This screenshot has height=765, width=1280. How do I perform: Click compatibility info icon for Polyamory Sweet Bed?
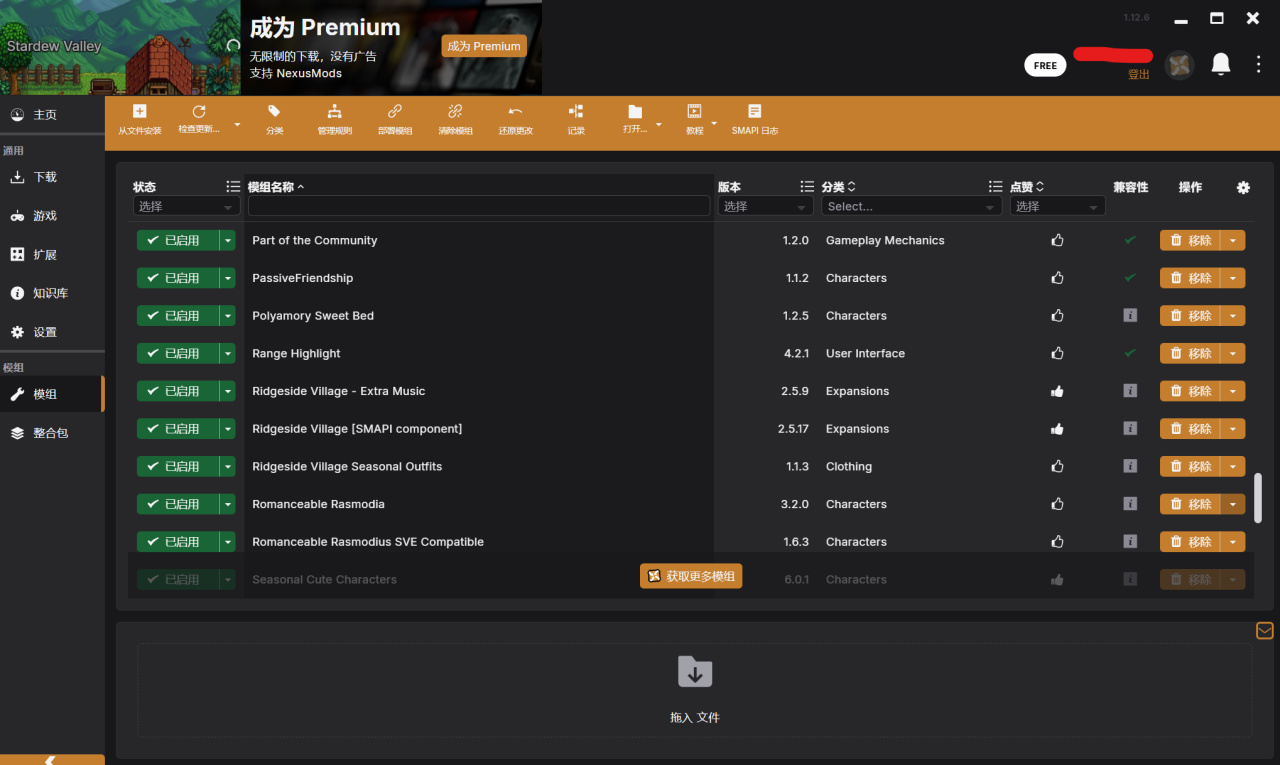[1130, 315]
